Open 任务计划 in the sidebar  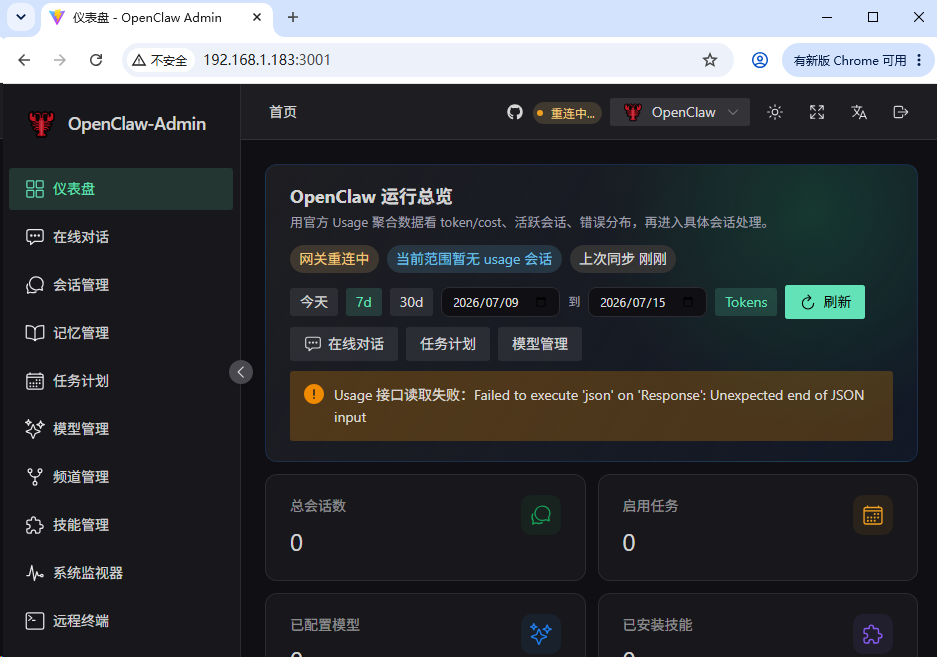pos(121,381)
